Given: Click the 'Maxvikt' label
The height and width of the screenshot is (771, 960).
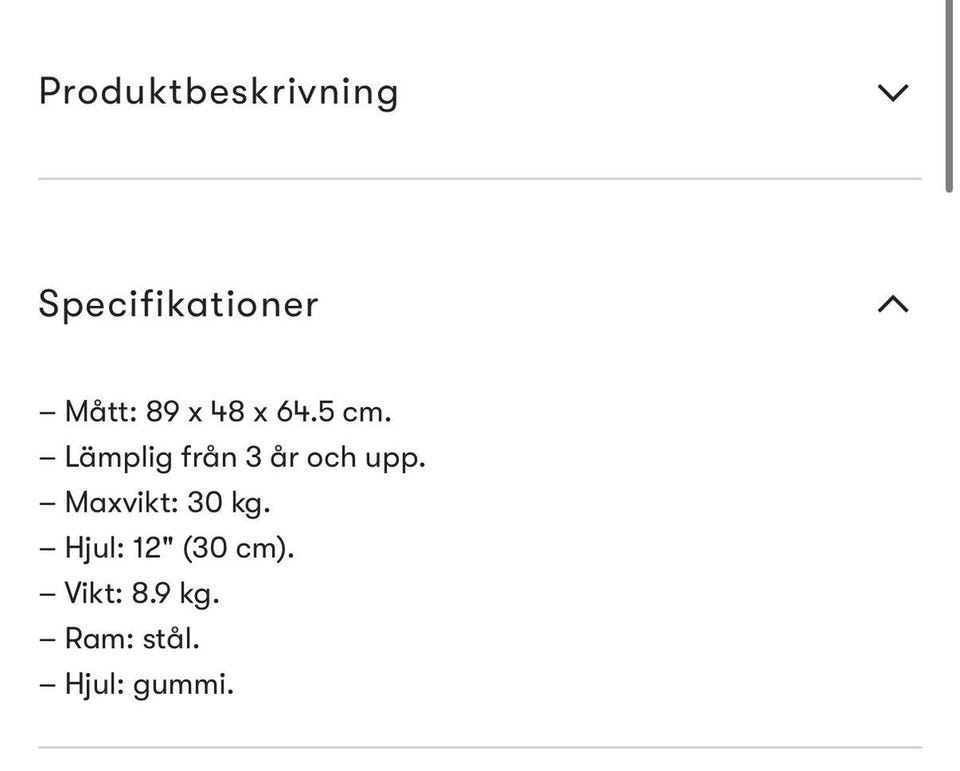Looking at the screenshot, I should [x=120, y=502].
